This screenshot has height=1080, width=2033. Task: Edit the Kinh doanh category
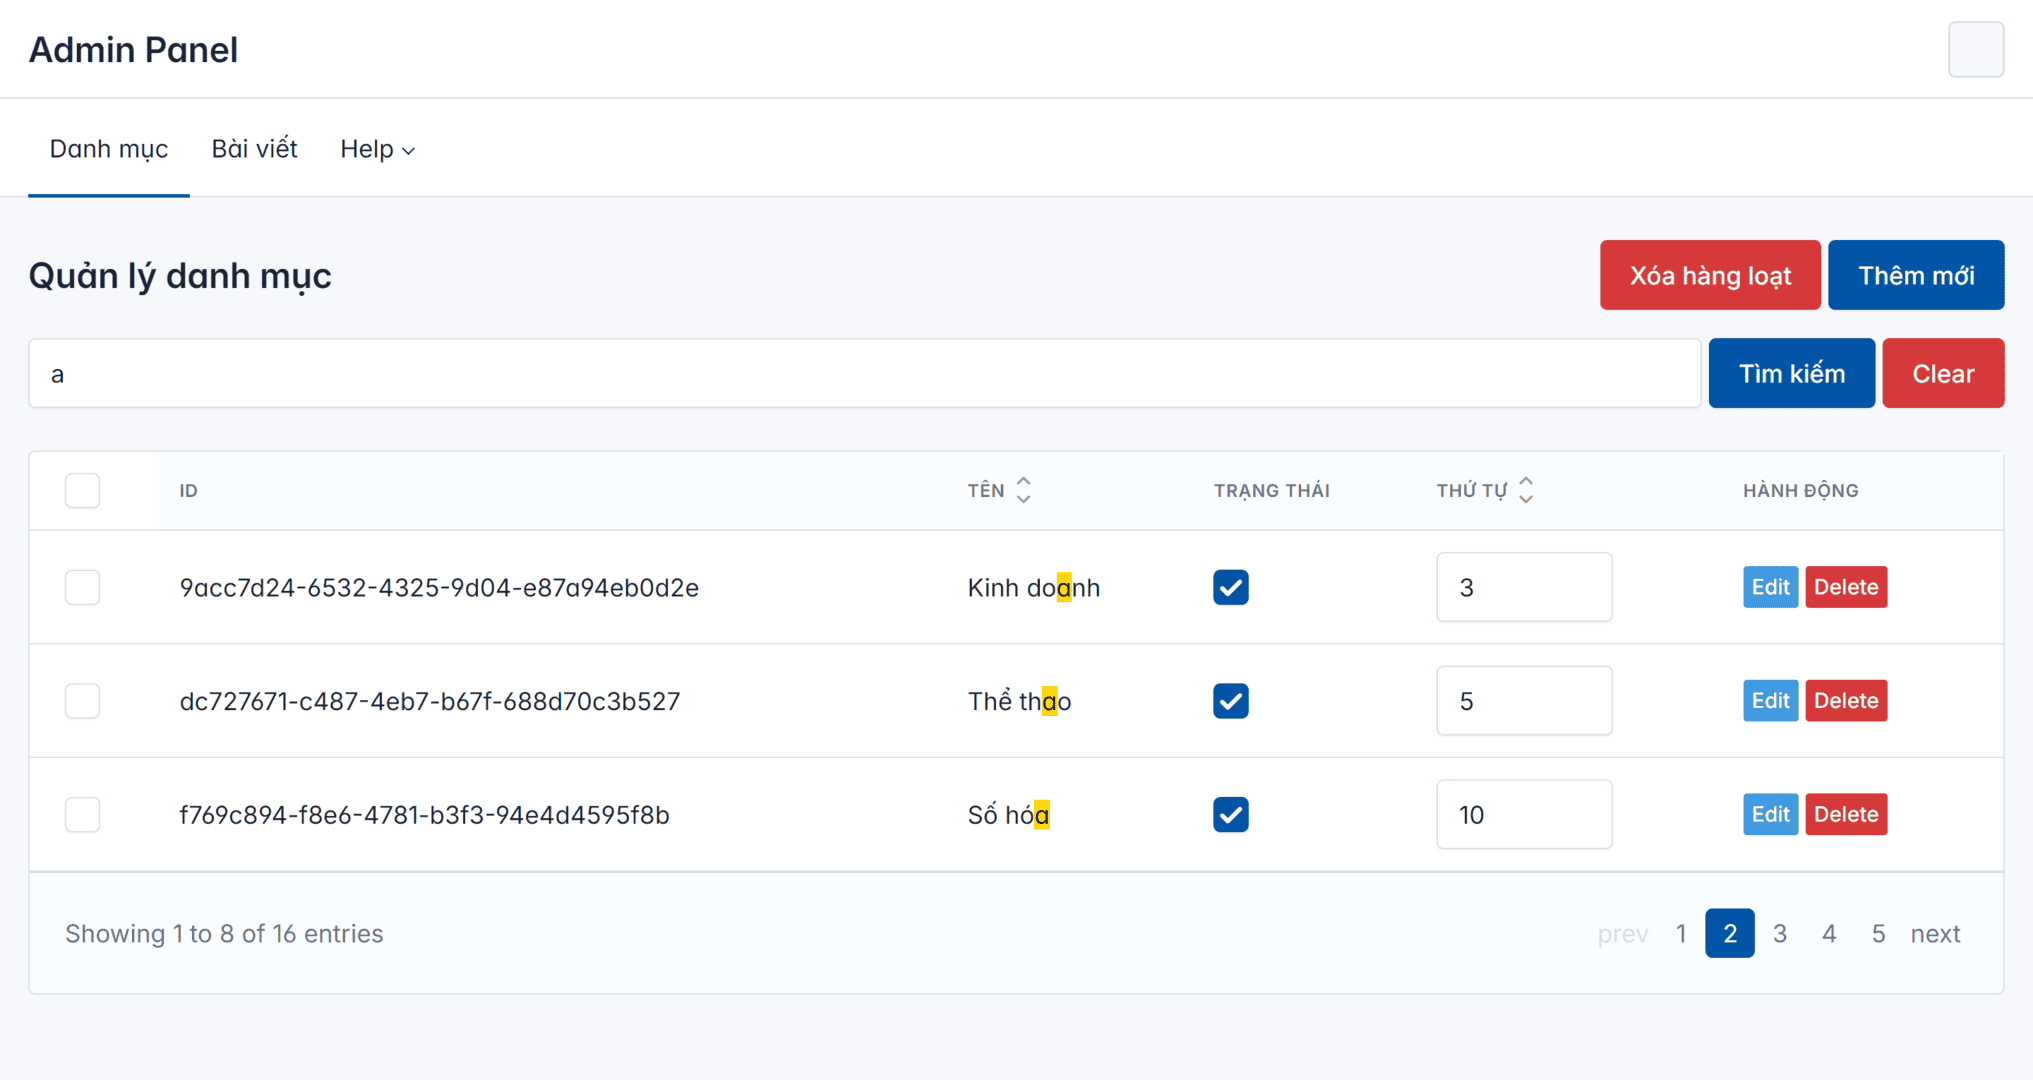coord(1769,587)
